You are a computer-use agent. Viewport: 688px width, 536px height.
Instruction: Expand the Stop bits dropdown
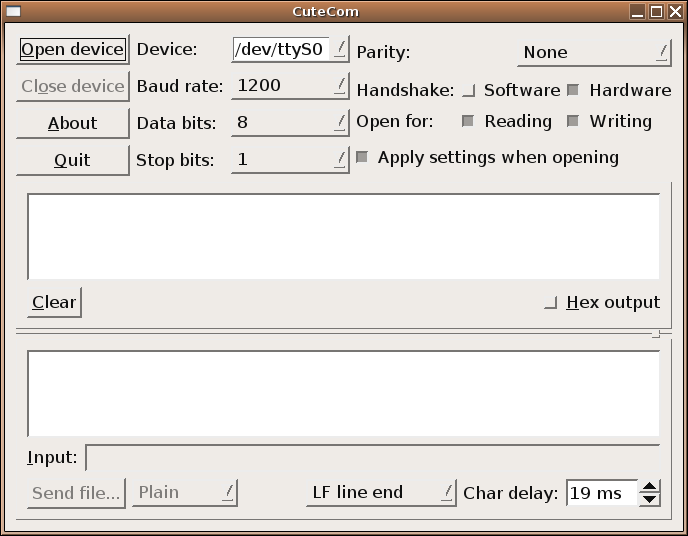pyautogui.click(x=290, y=159)
